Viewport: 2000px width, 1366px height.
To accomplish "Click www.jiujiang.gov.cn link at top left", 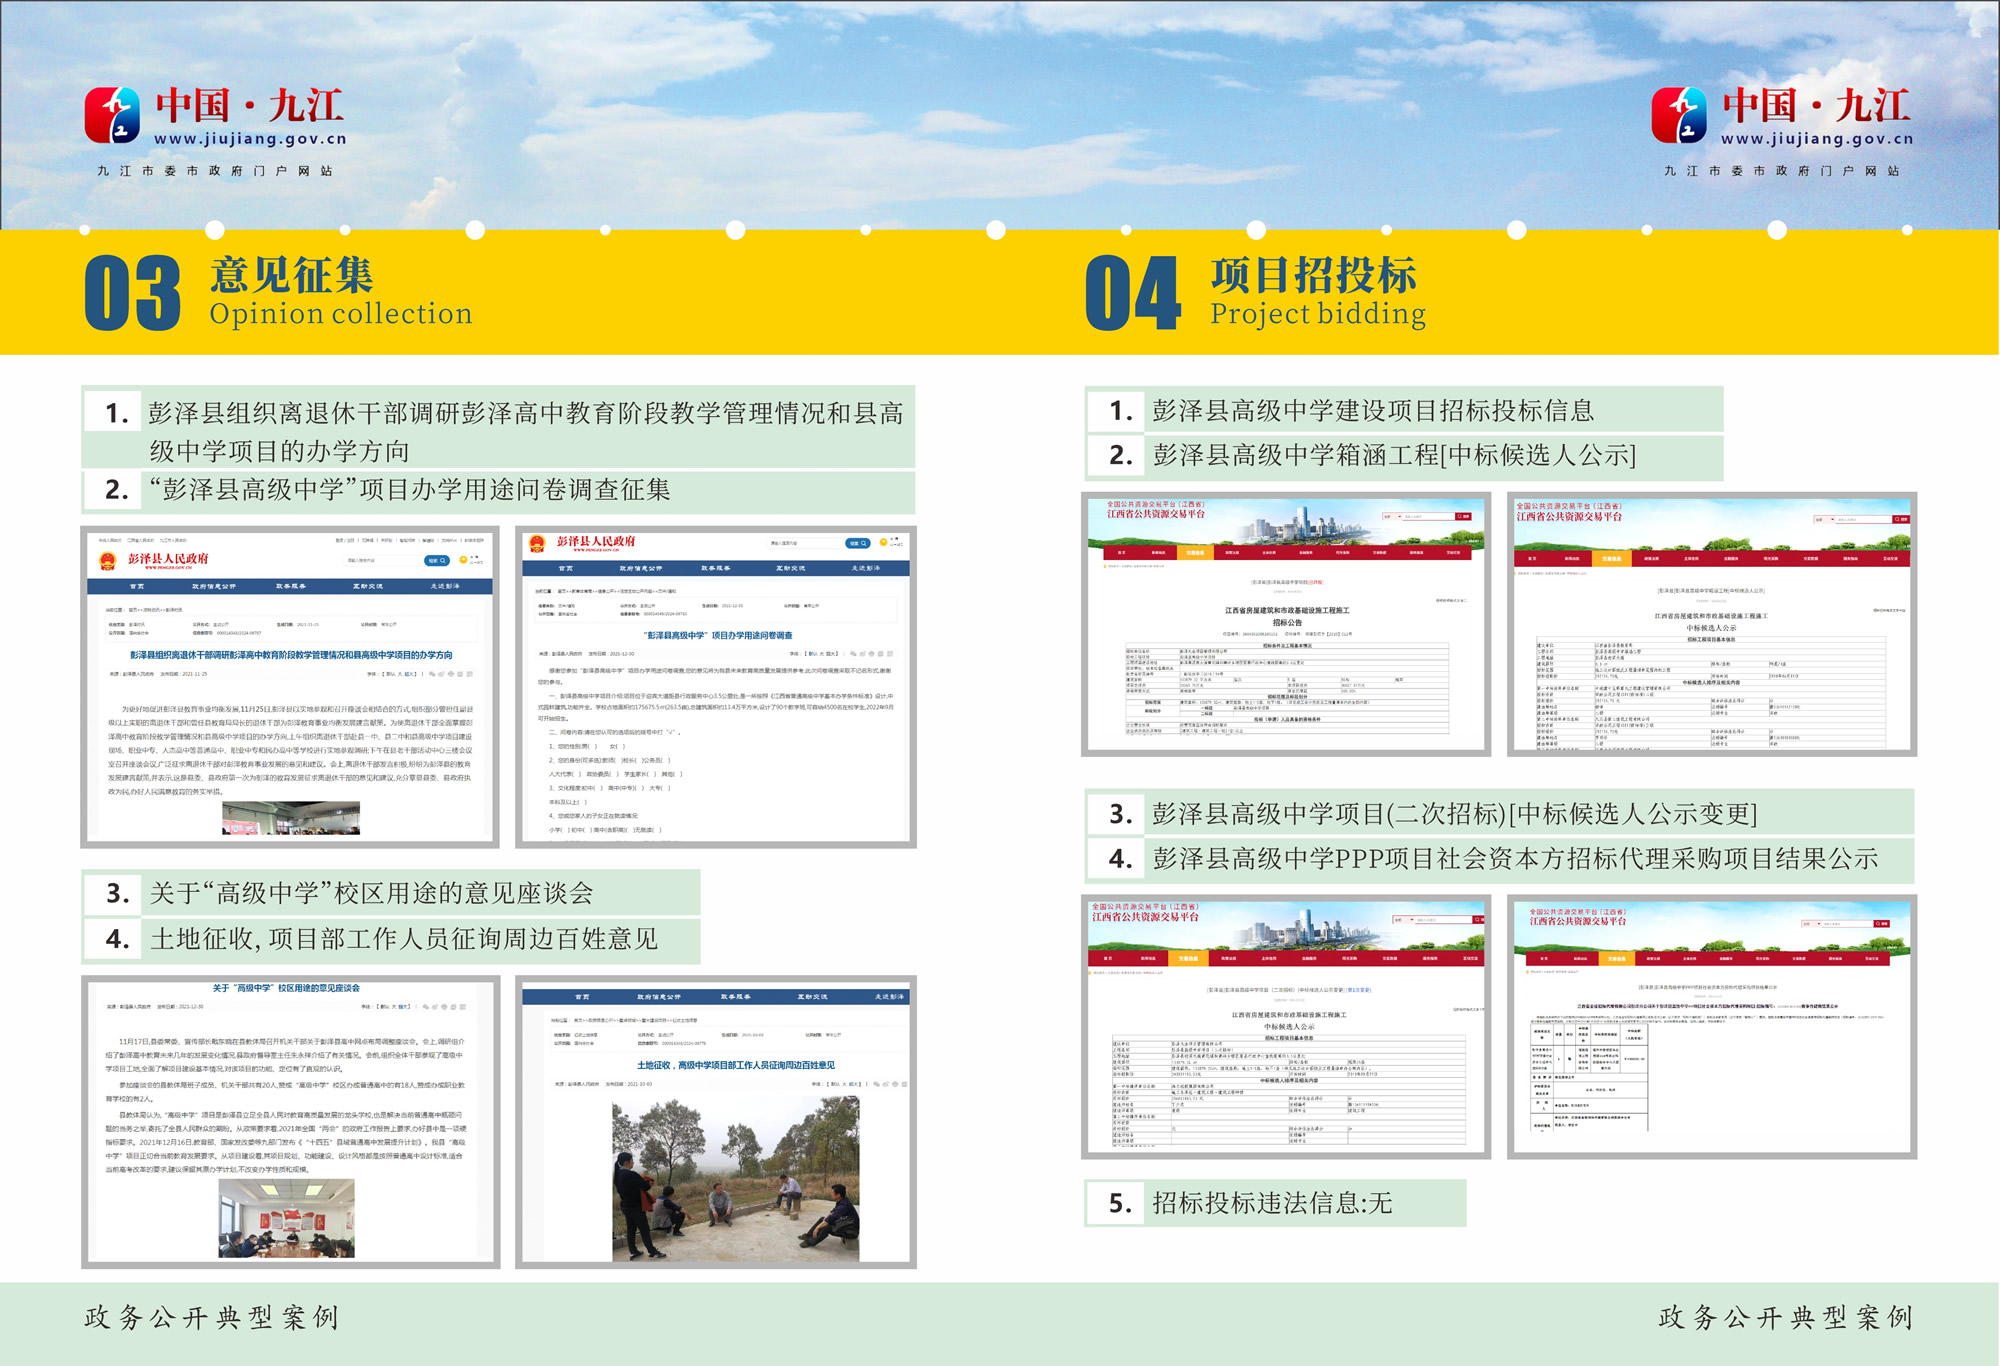I will 250,140.
